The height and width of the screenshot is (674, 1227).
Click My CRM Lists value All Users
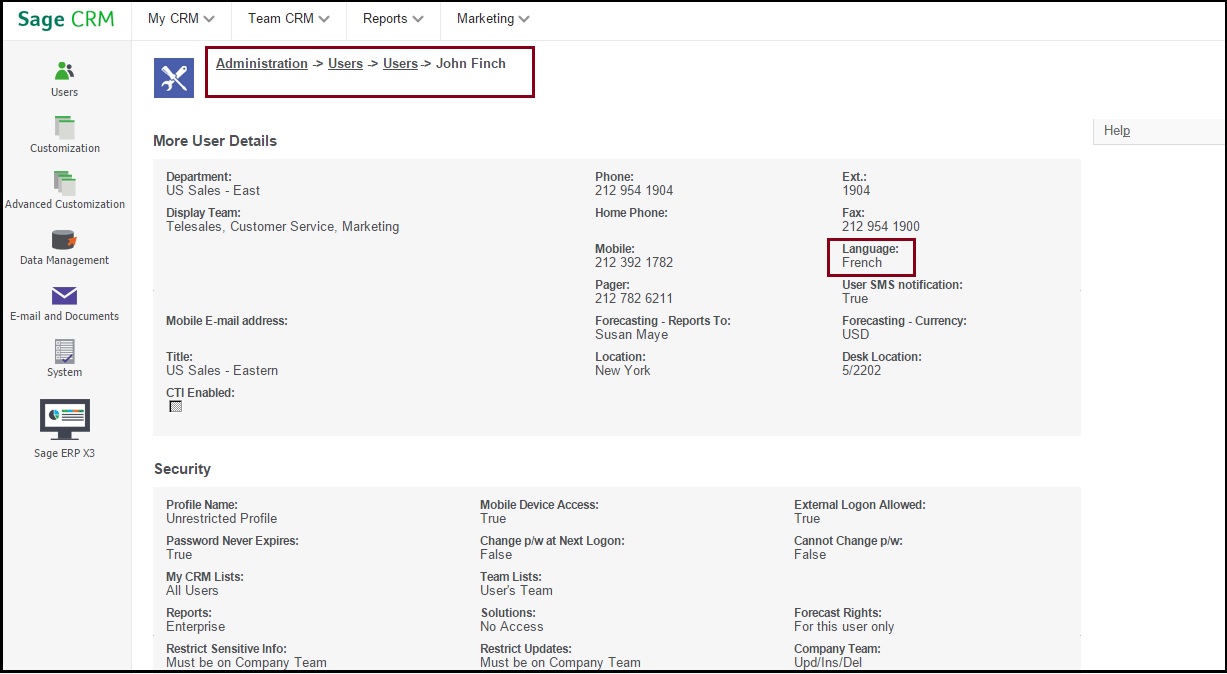(192, 591)
